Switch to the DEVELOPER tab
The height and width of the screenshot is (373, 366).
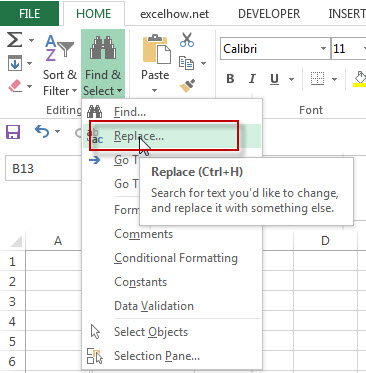(x=269, y=14)
